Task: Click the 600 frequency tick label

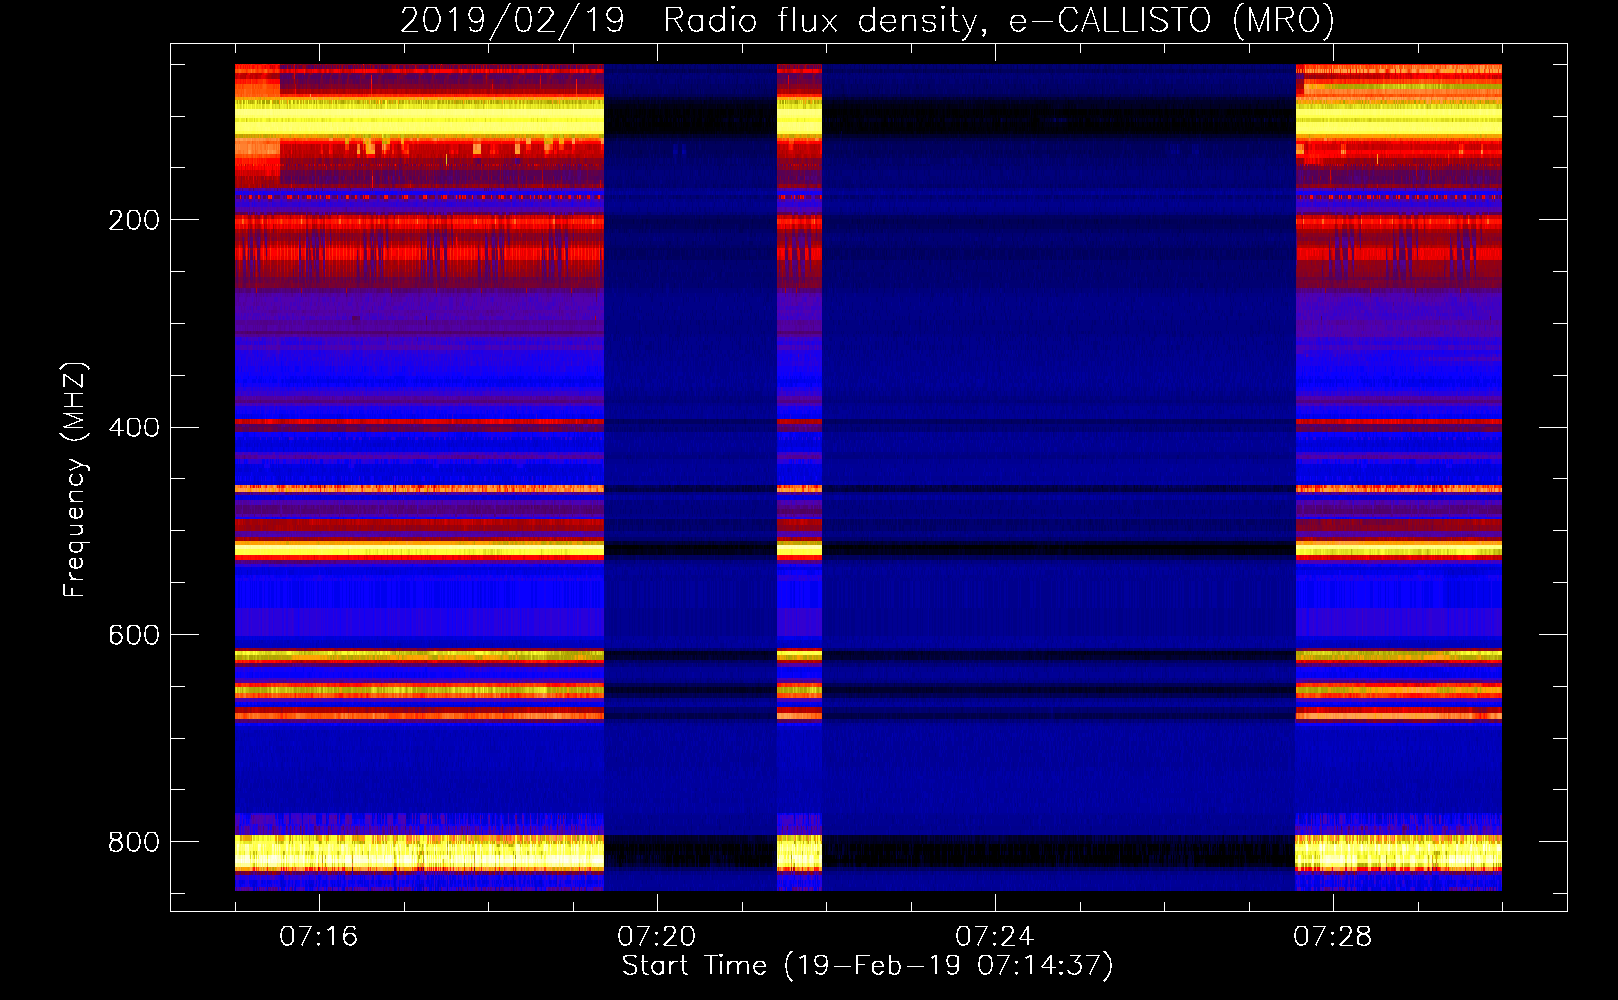Action: 134,636
